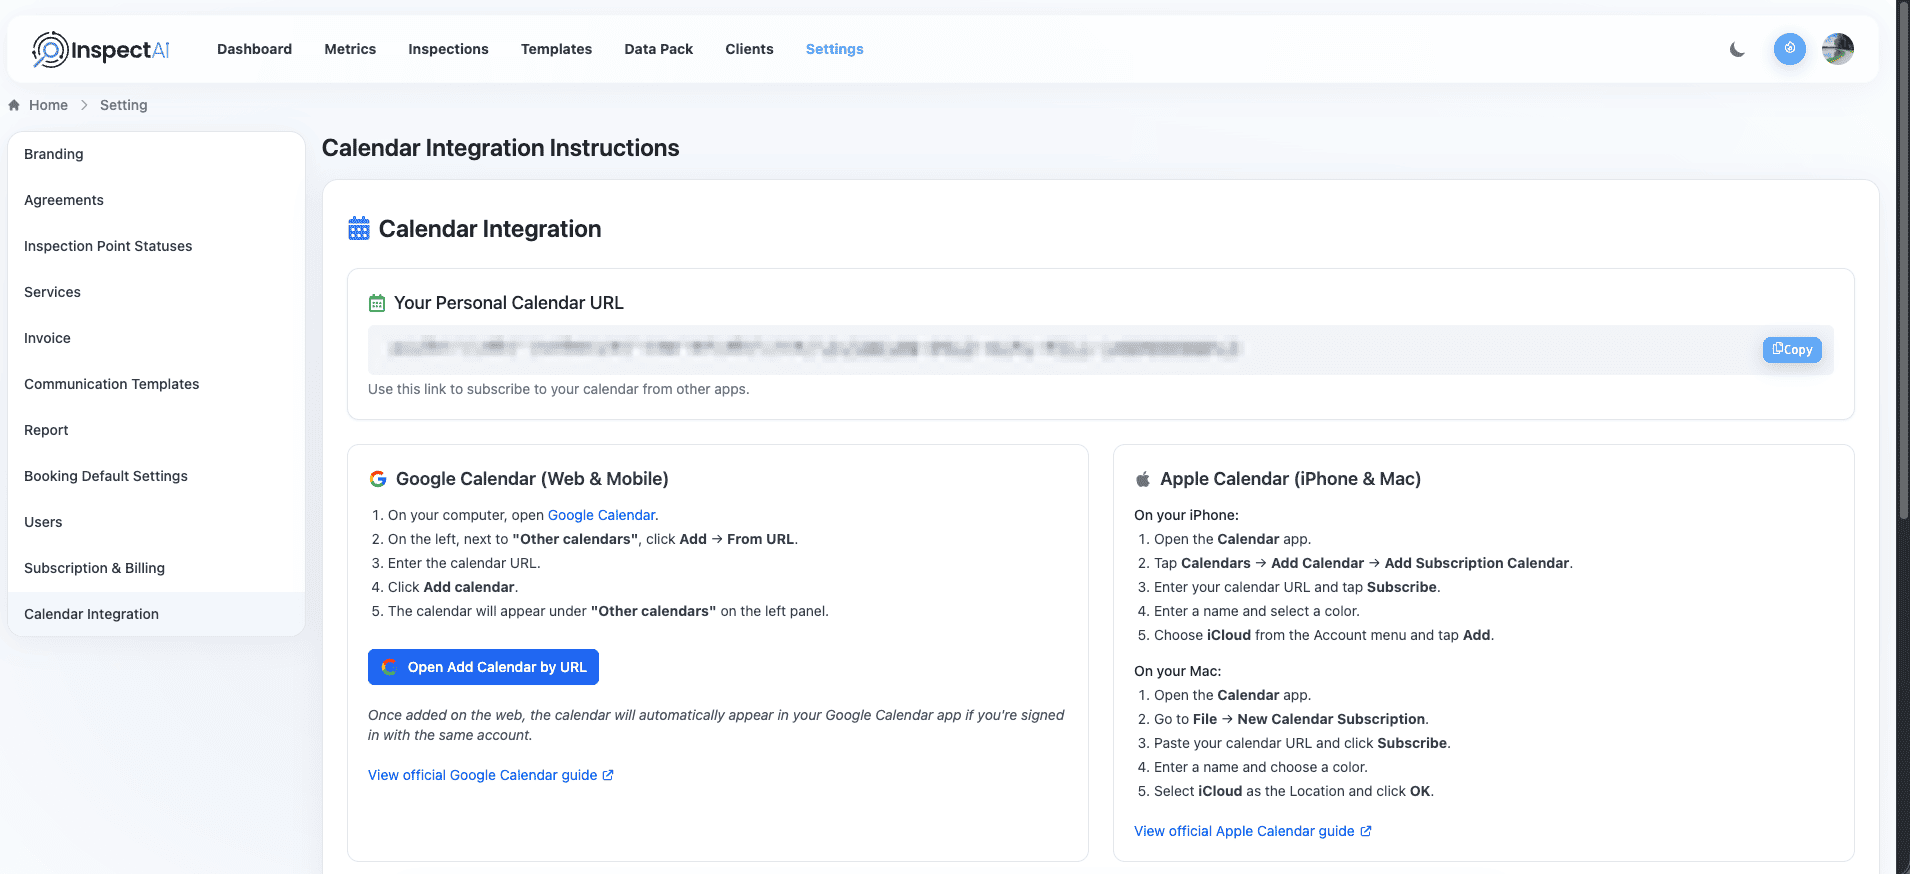Viewport: 1910px width, 874px height.
Task: Open the Inspections menu item
Action: (448, 49)
